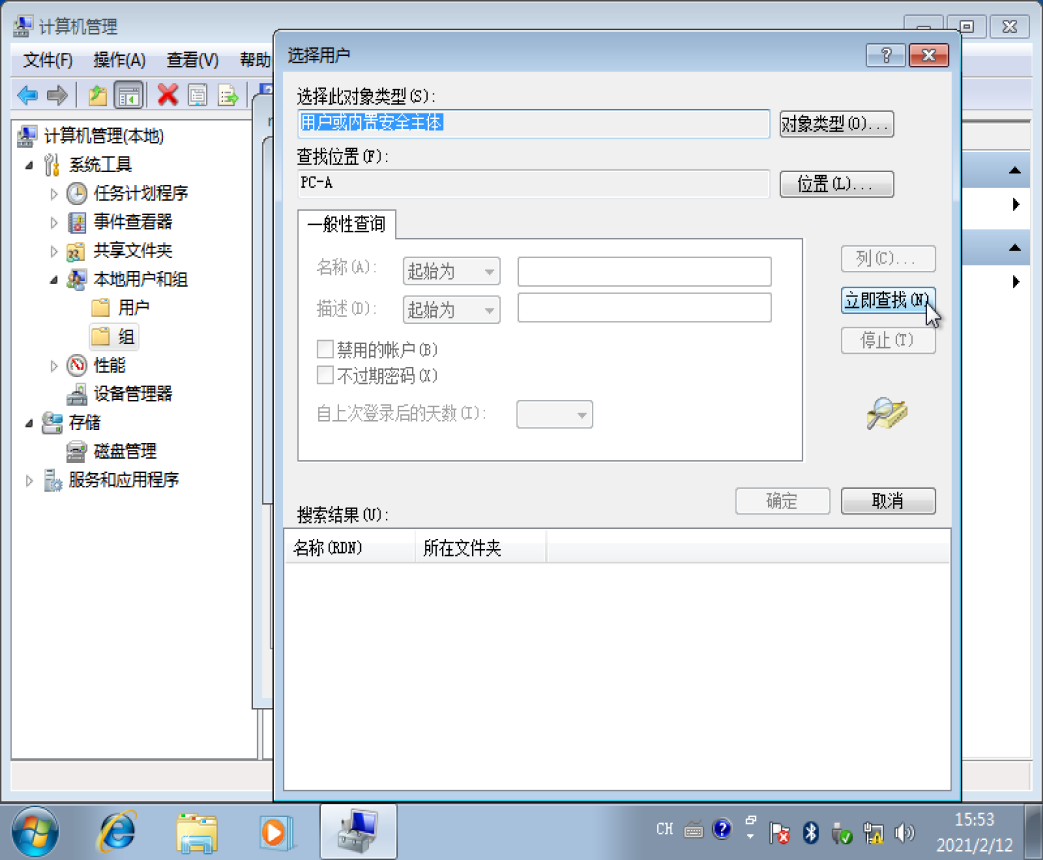The image size is (1043, 860).
Task: Click the 立即查找(N) button
Action: (x=888, y=301)
